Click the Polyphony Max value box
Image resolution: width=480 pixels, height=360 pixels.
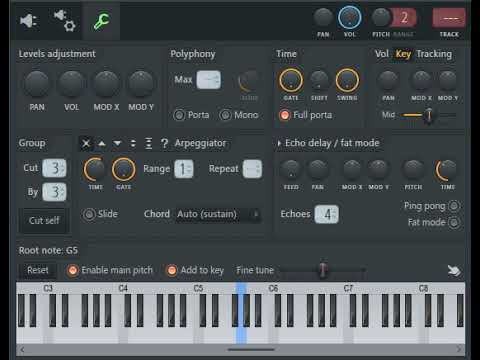208,80
